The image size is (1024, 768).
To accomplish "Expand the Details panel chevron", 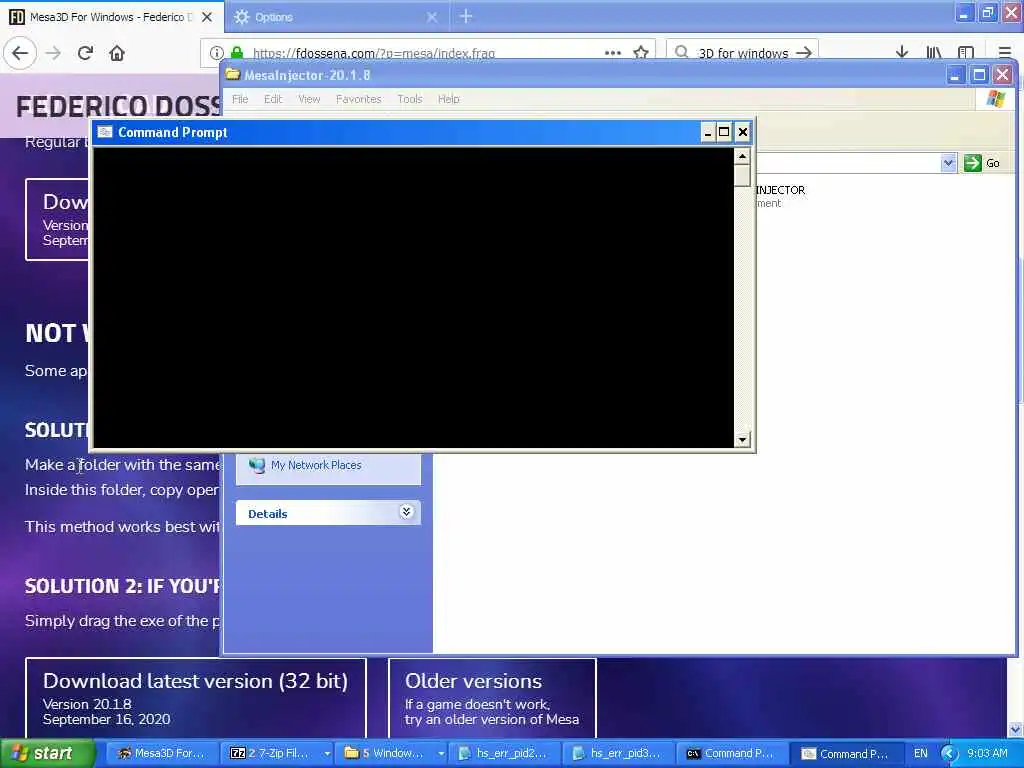I will pos(406,512).
